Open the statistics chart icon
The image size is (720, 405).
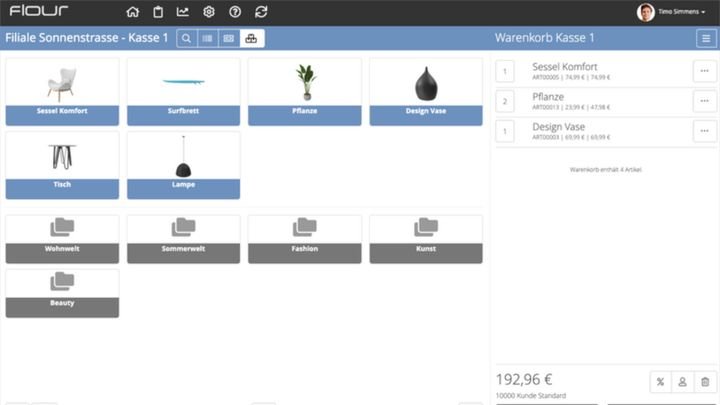click(183, 12)
